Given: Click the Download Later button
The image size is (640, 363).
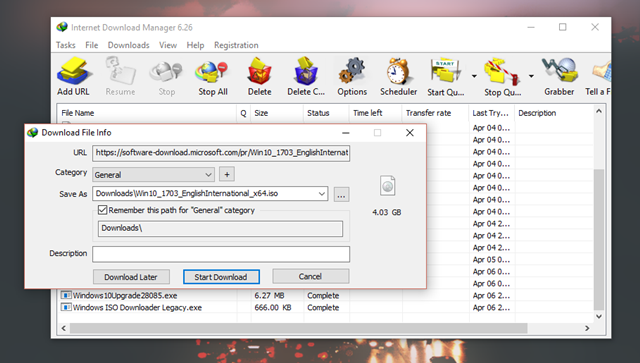Looking at the screenshot, I should coord(131,277).
